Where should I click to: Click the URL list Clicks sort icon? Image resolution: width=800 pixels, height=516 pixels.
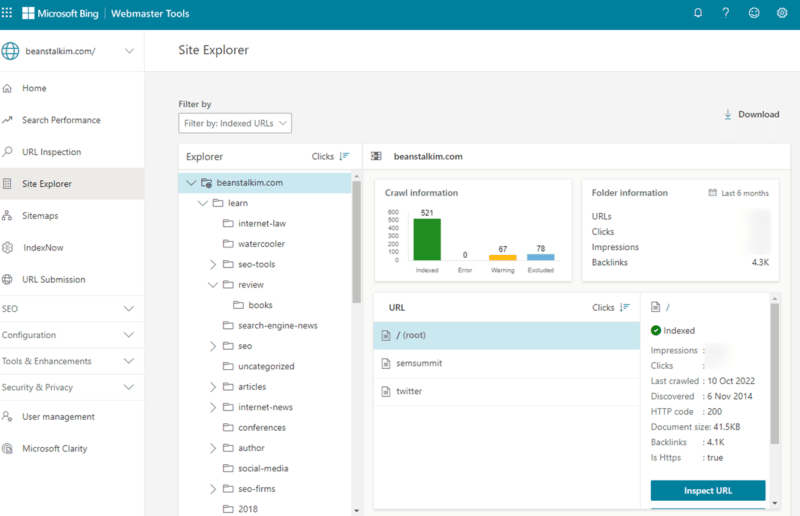tap(625, 308)
